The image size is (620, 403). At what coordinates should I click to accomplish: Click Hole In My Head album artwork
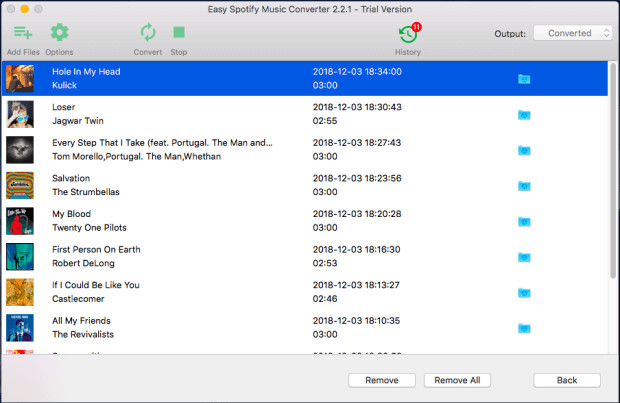(x=20, y=79)
